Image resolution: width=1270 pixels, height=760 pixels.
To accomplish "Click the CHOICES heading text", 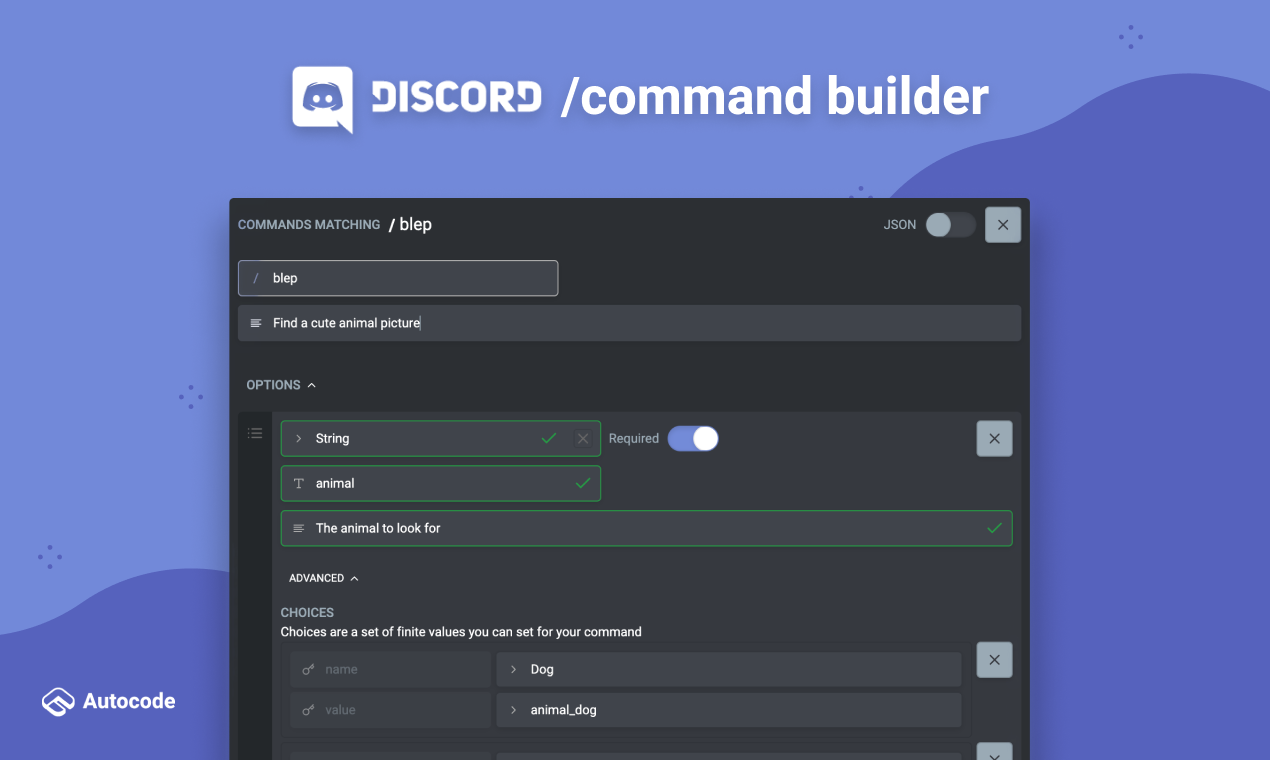I will click(307, 612).
